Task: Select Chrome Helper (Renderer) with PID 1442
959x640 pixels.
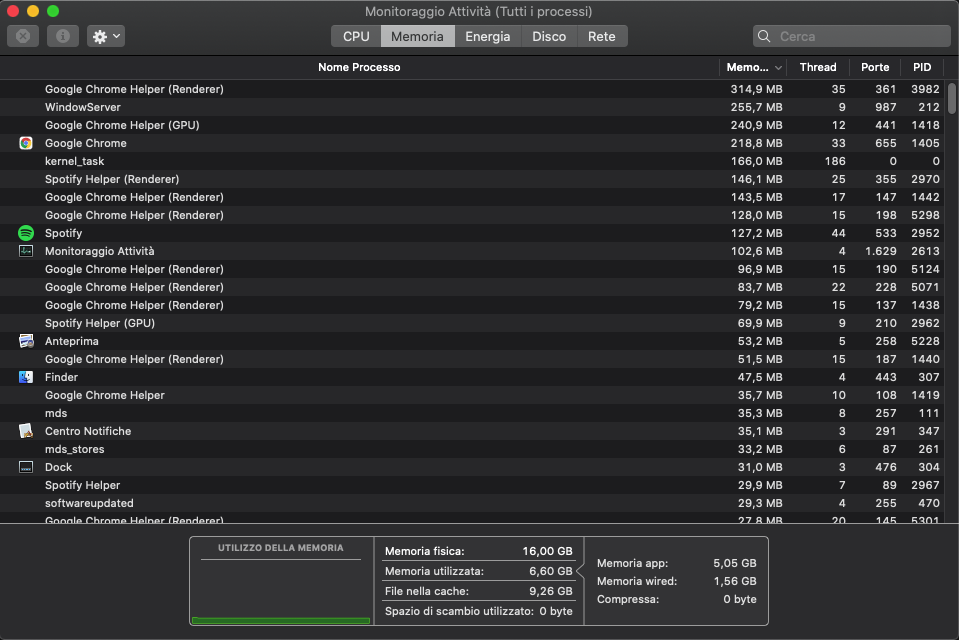Action: coord(472,197)
